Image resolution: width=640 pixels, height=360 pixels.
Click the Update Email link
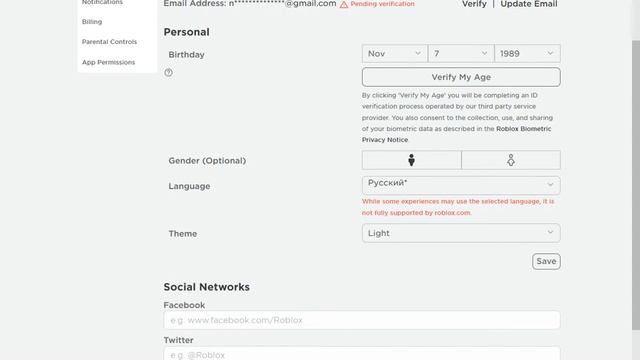tap(529, 4)
